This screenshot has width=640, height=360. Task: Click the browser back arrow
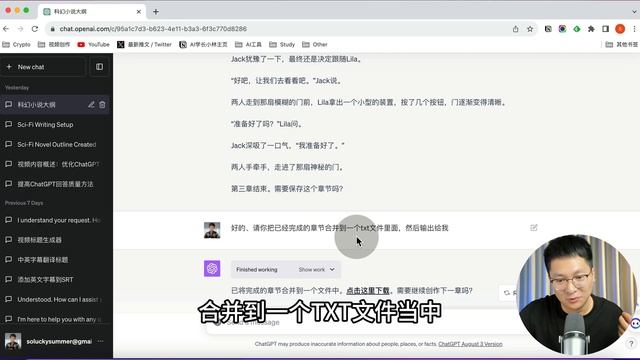[6, 29]
